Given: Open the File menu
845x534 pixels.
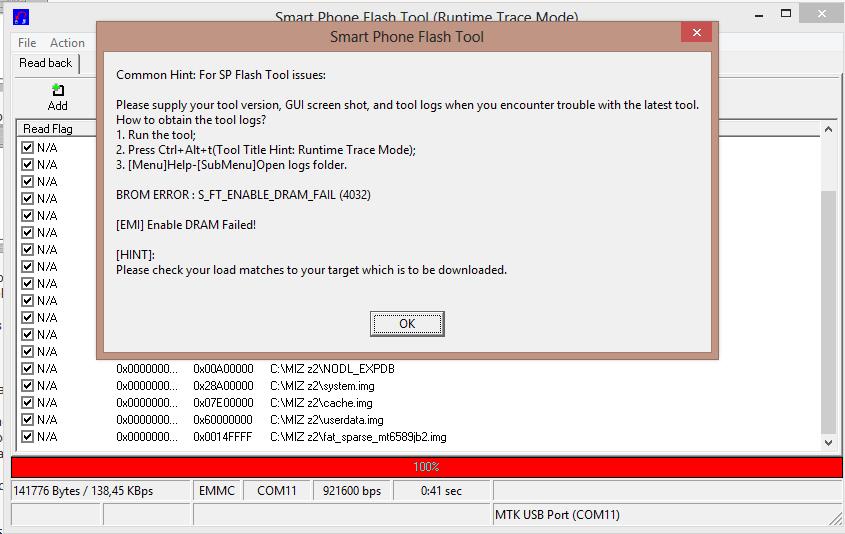Looking at the screenshot, I should click(x=27, y=43).
